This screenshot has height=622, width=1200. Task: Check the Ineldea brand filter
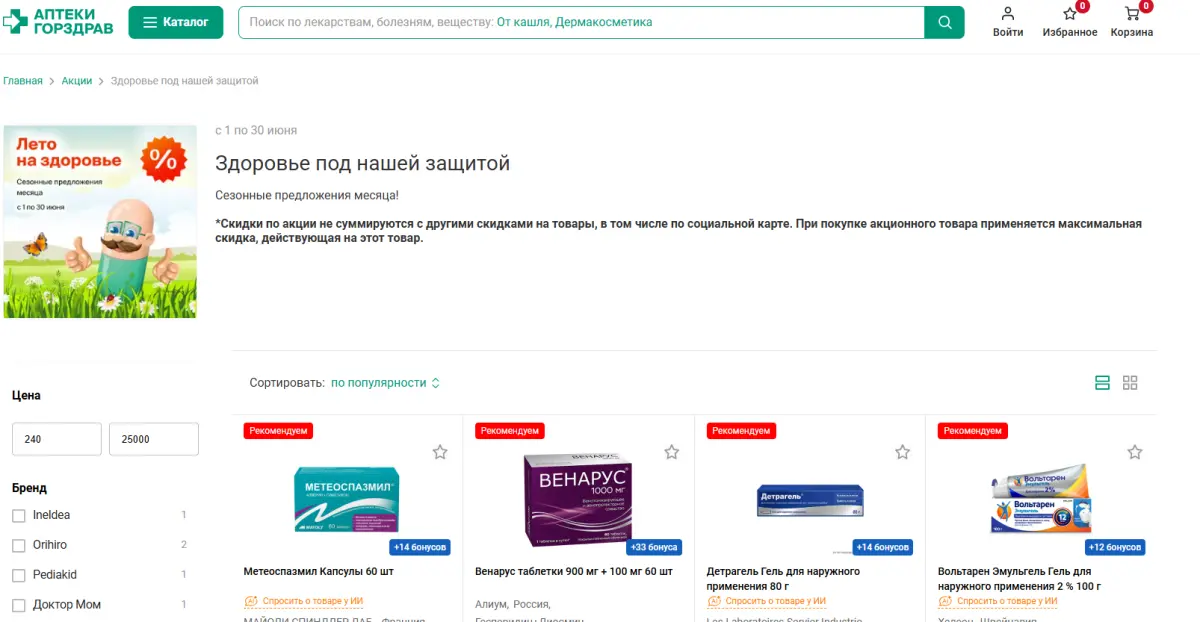[x=19, y=516]
